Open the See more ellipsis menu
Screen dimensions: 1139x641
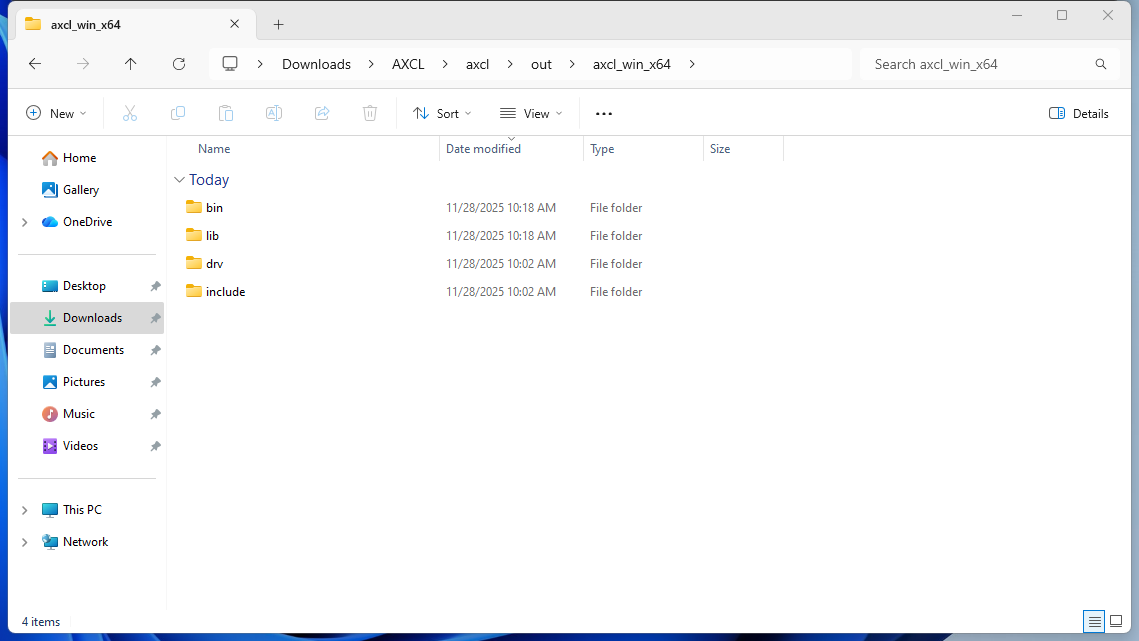tap(603, 113)
